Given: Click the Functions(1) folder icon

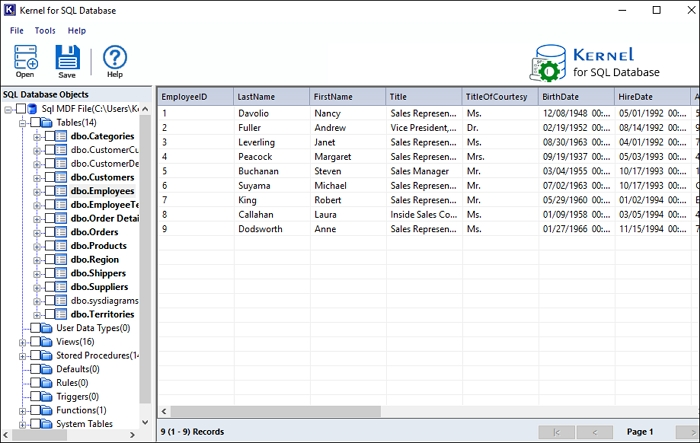Looking at the screenshot, I should [x=46, y=410].
